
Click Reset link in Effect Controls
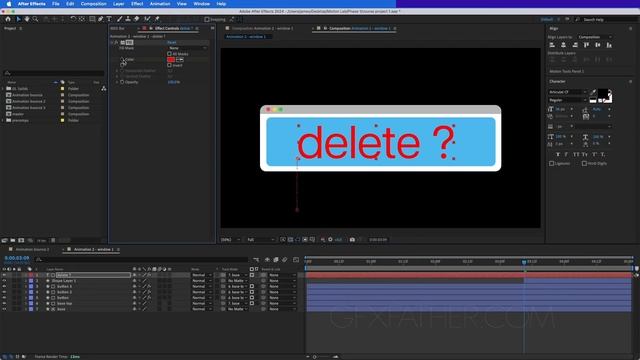pyautogui.click(x=172, y=42)
